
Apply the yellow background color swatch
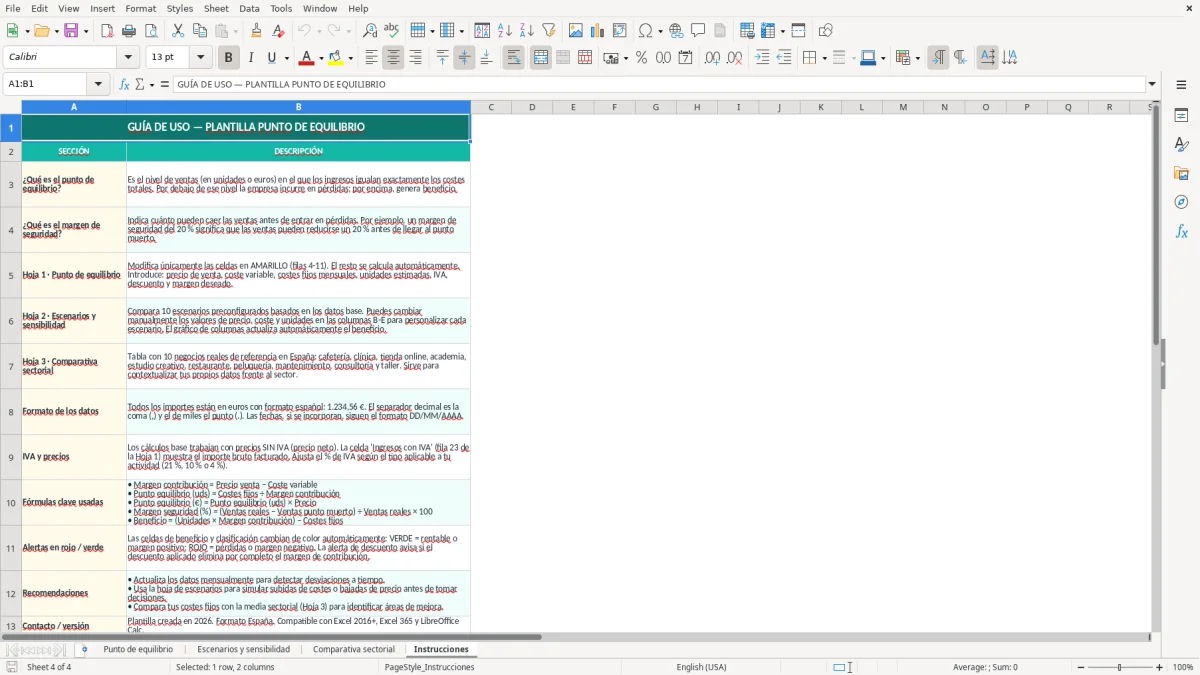tap(336, 58)
